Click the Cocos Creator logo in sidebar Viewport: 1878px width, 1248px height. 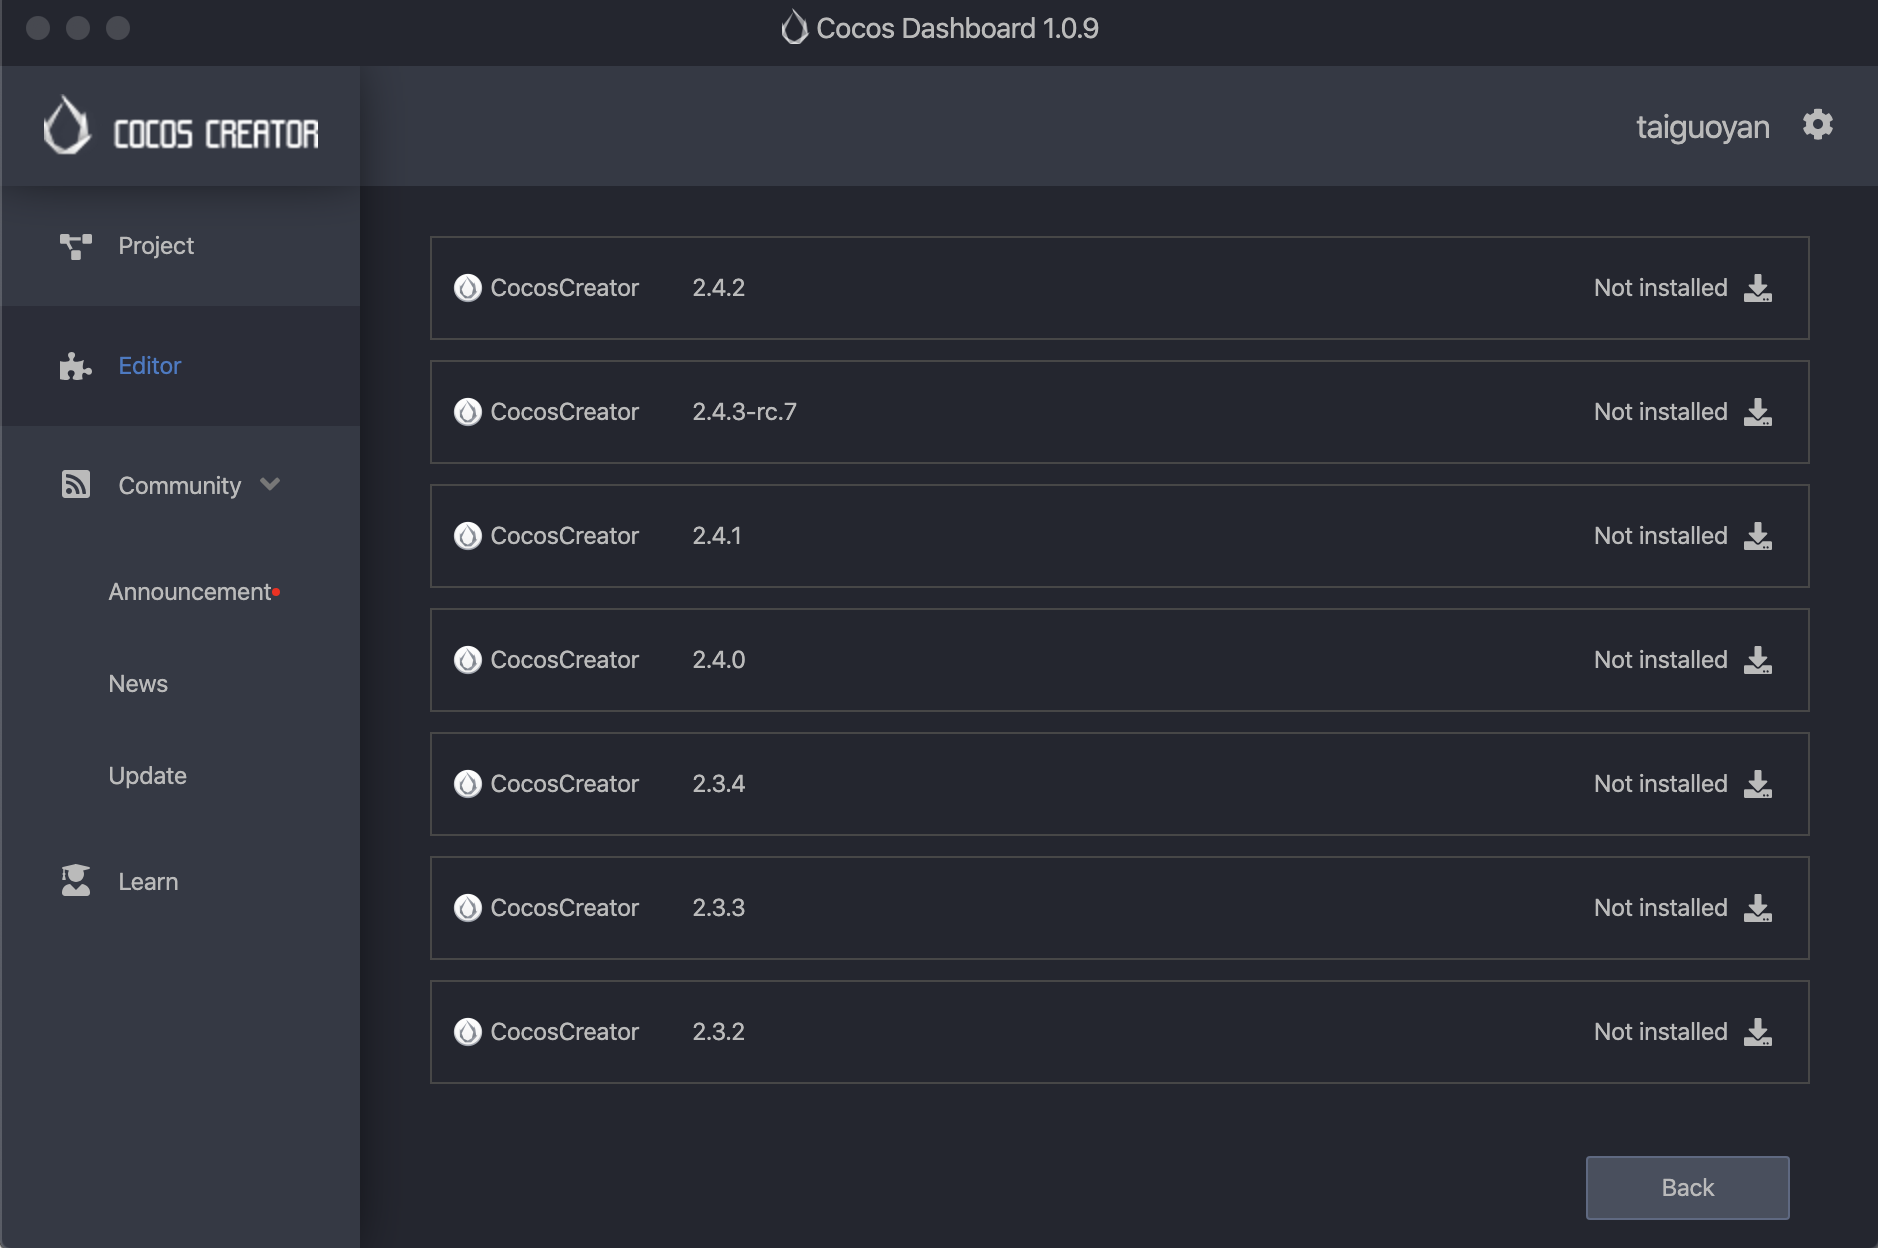tap(181, 127)
